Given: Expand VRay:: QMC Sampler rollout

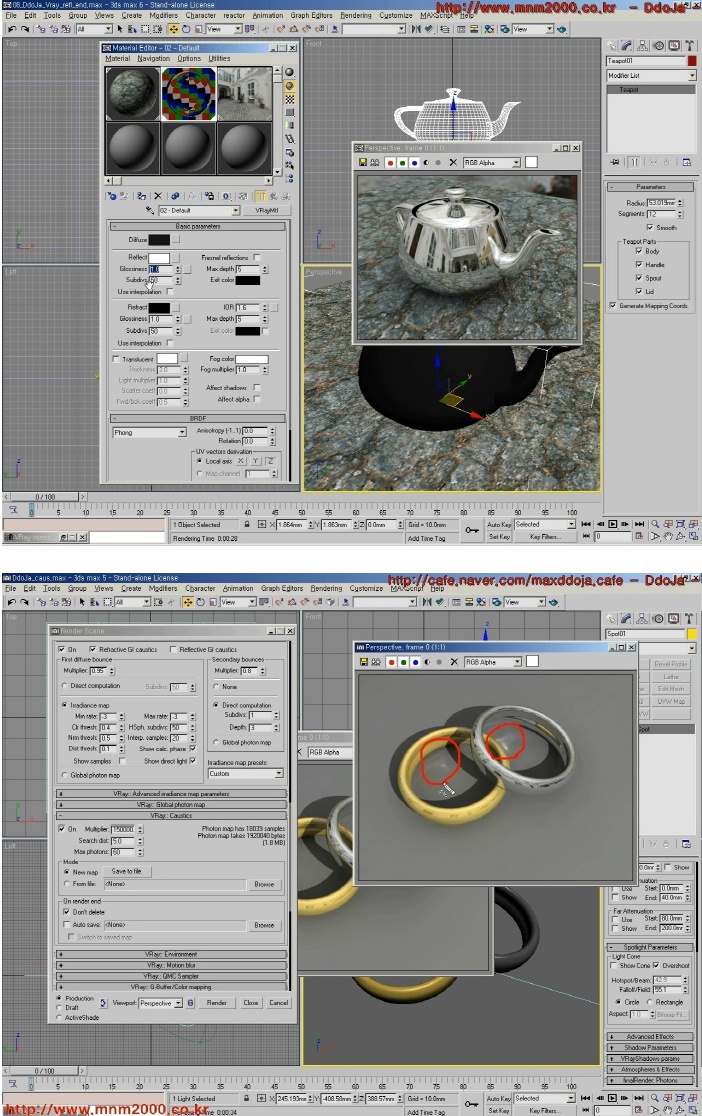Looking at the screenshot, I should [x=172, y=976].
